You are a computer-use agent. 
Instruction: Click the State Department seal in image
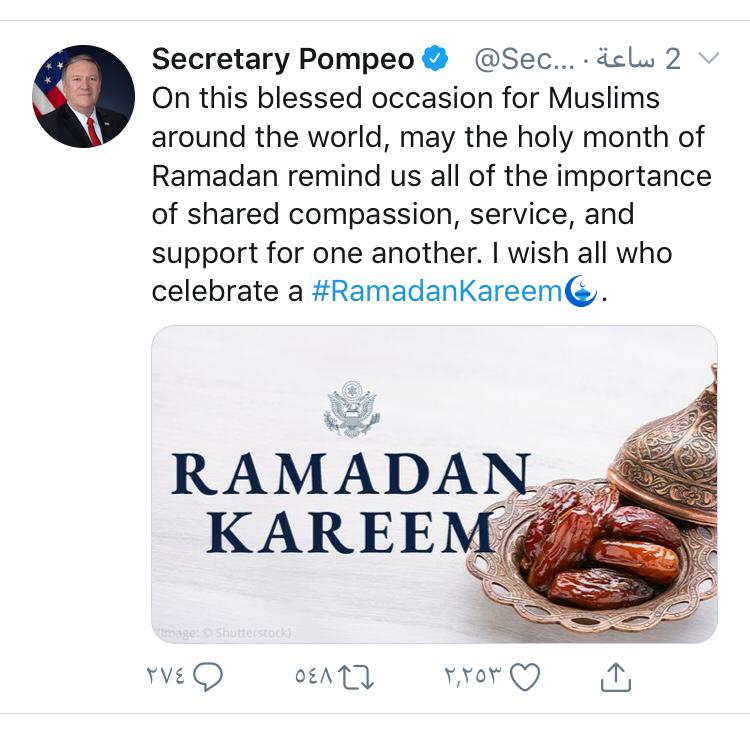pyautogui.click(x=352, y=408)
